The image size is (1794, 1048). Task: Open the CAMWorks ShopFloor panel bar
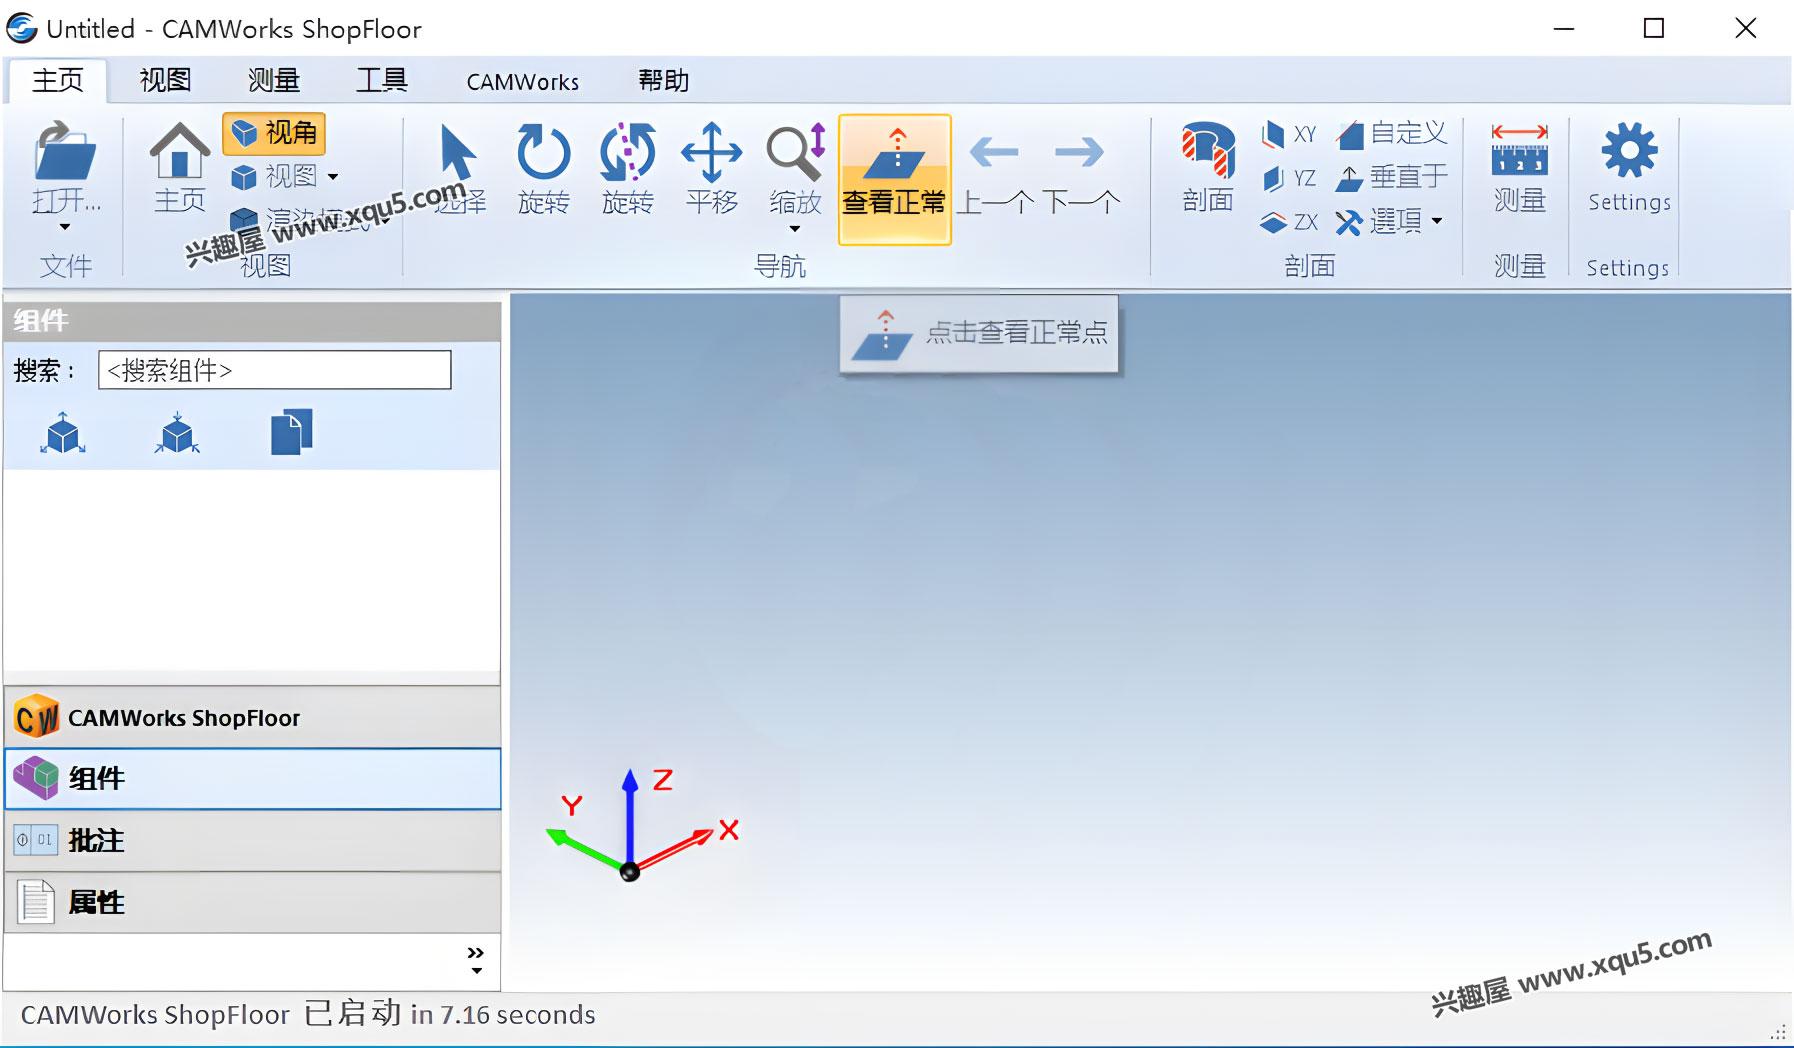[252, 717]
